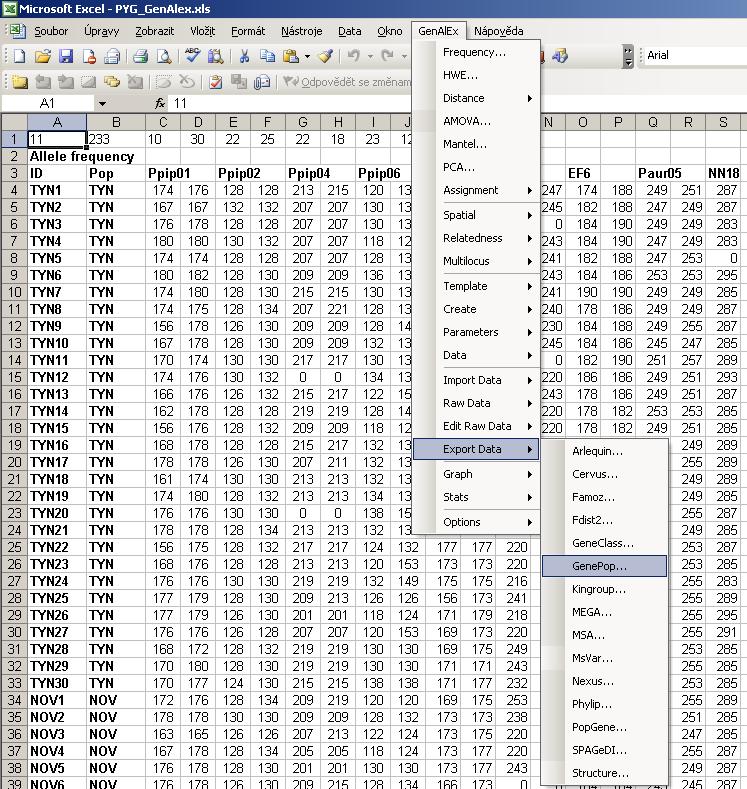Click the fx insert function icon
Image resolution: width=747 pixels, height=789 pixels.
tap(160, 103)
